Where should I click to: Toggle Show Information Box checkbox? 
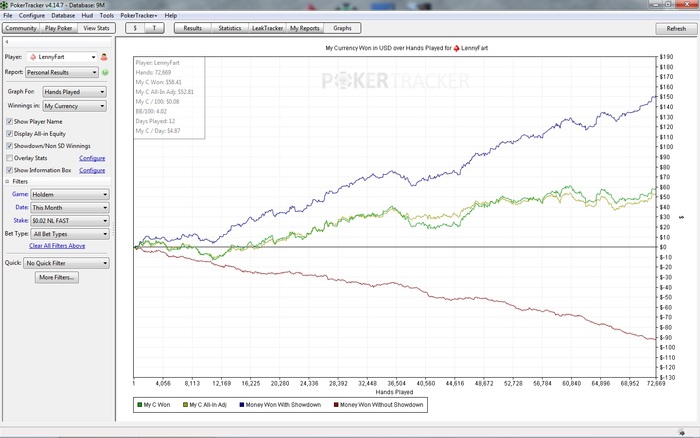point(9,170)
